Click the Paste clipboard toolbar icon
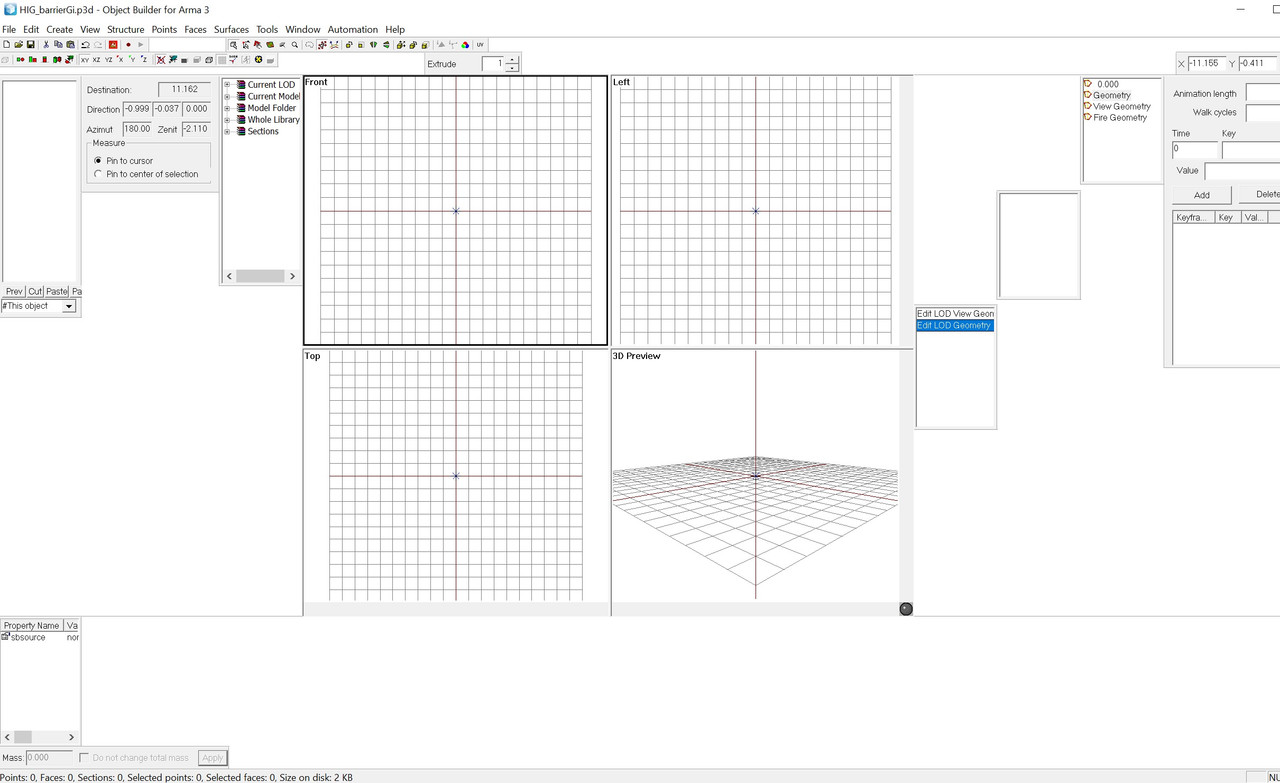The image size is (1280, 783). tap(70, 44)
